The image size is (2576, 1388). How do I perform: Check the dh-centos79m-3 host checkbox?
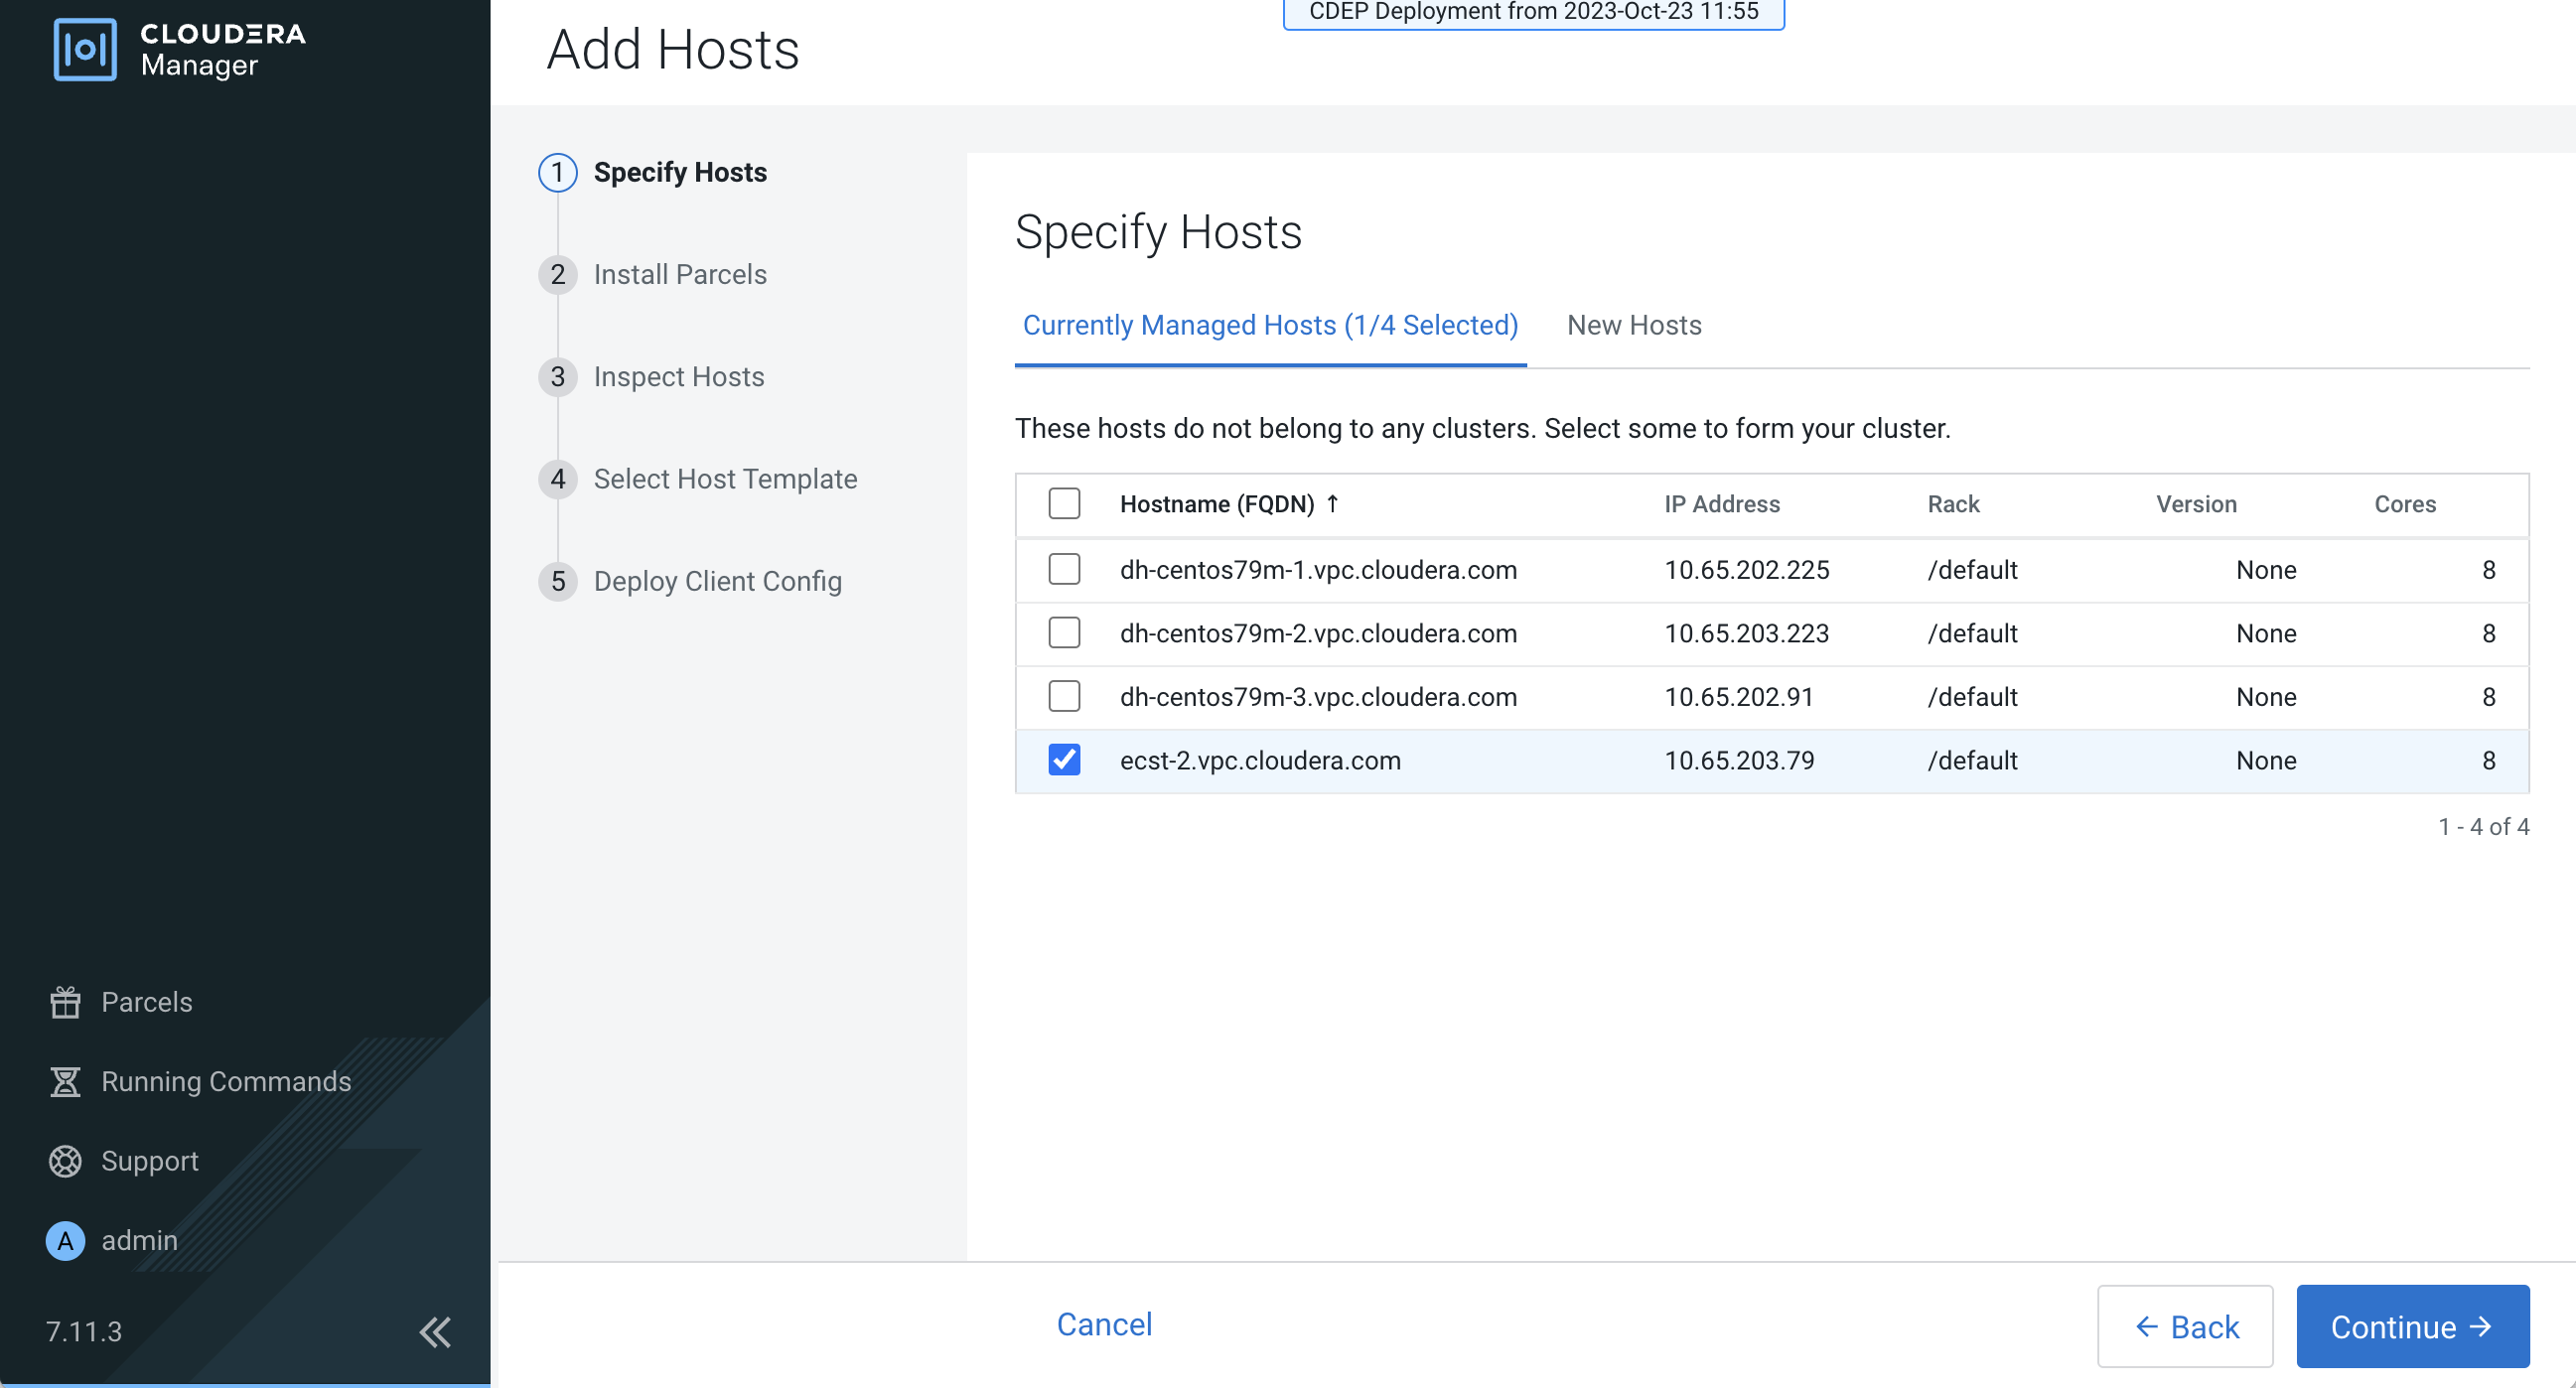[1064, 697]
